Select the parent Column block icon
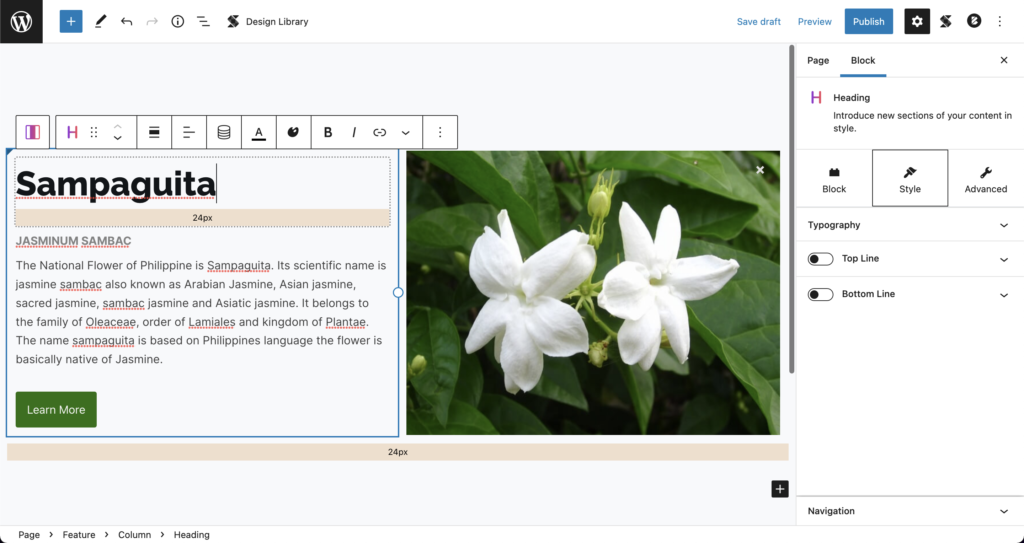 tap(33, 133)
